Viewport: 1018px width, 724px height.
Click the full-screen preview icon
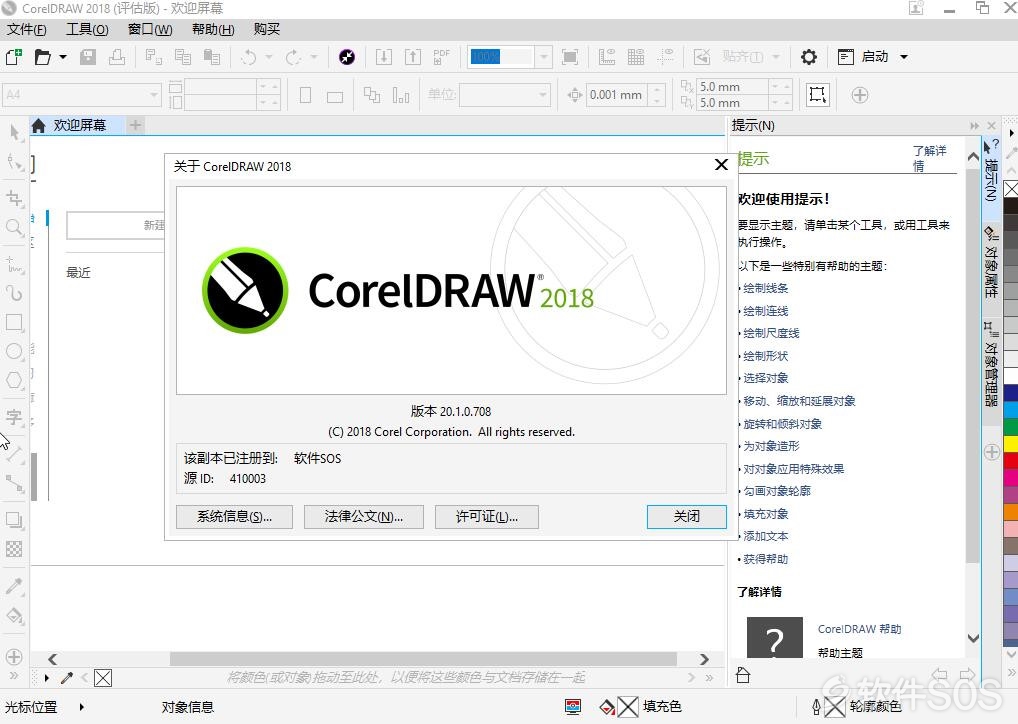(x=569, y=57)
